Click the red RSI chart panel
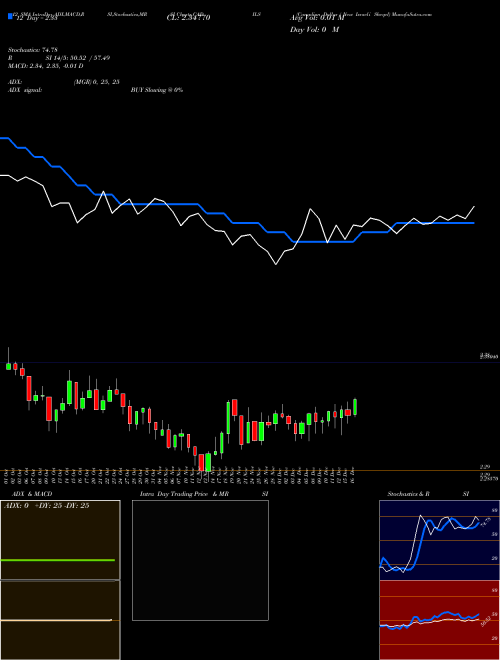The width and height of the screenshot is (500, 660). click(x=439, y=620)
